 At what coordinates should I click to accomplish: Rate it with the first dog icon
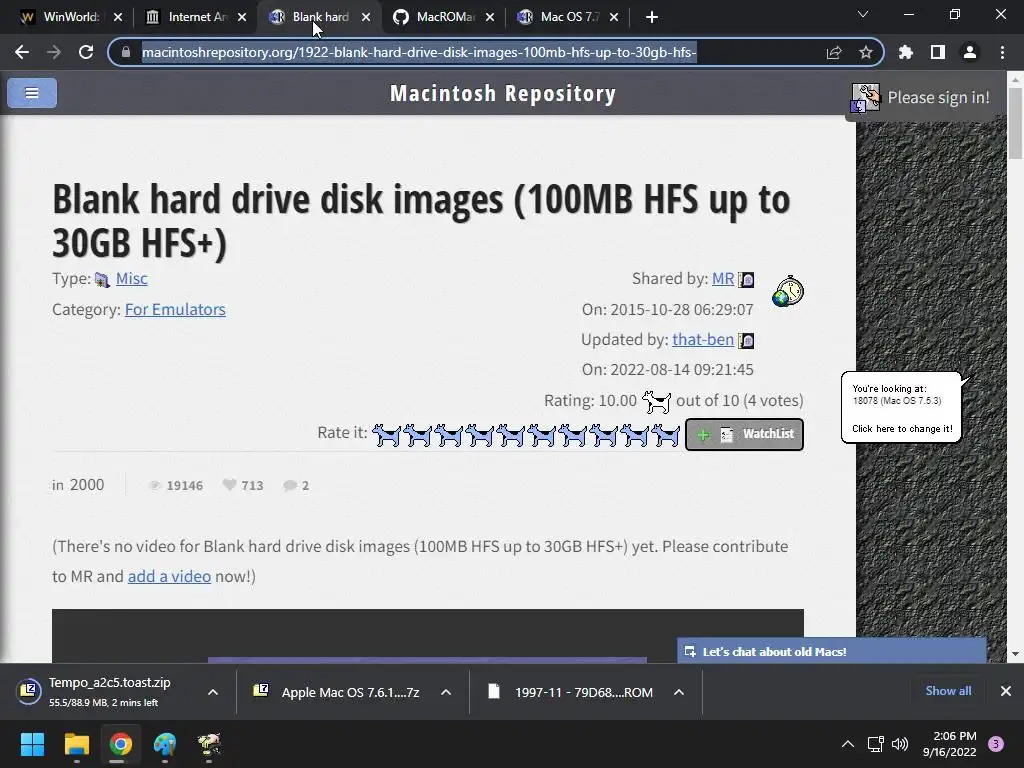tap(387, 435)
